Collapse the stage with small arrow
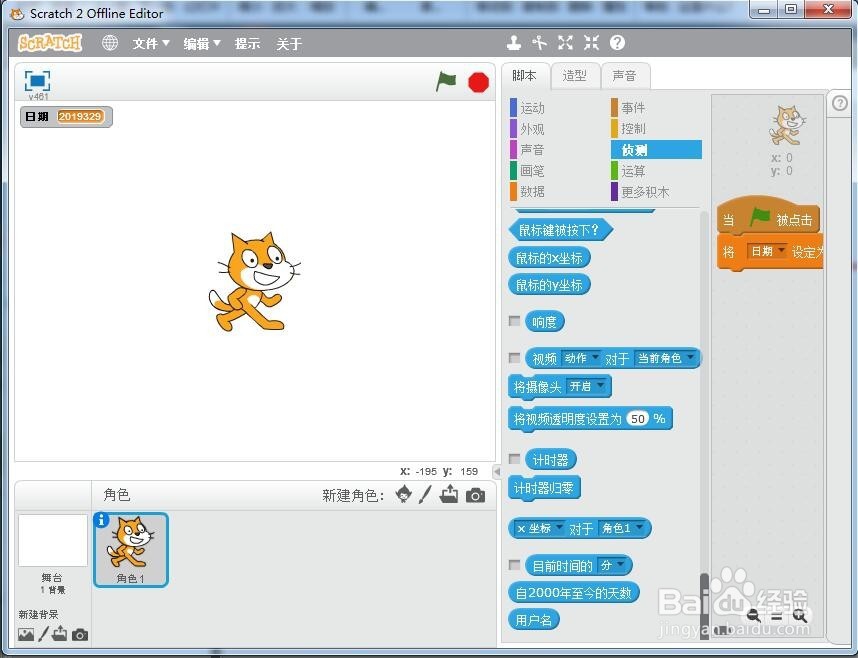Screen dimensions: 858x658 coord(497,471)
